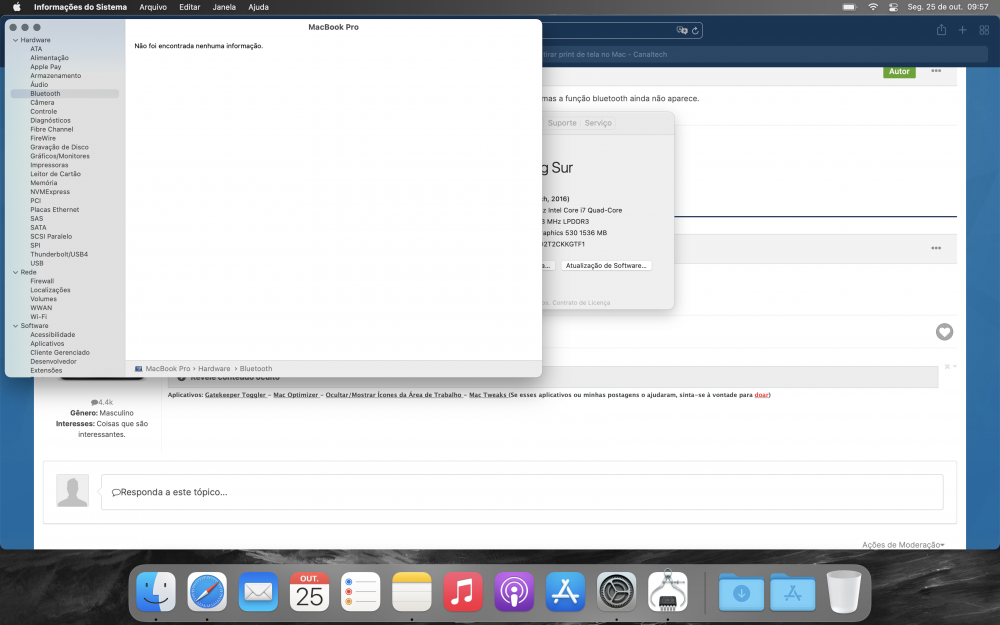Select Câmera in sidebar
Screen dimensions: 1000x625
click(x=42, y=102)
